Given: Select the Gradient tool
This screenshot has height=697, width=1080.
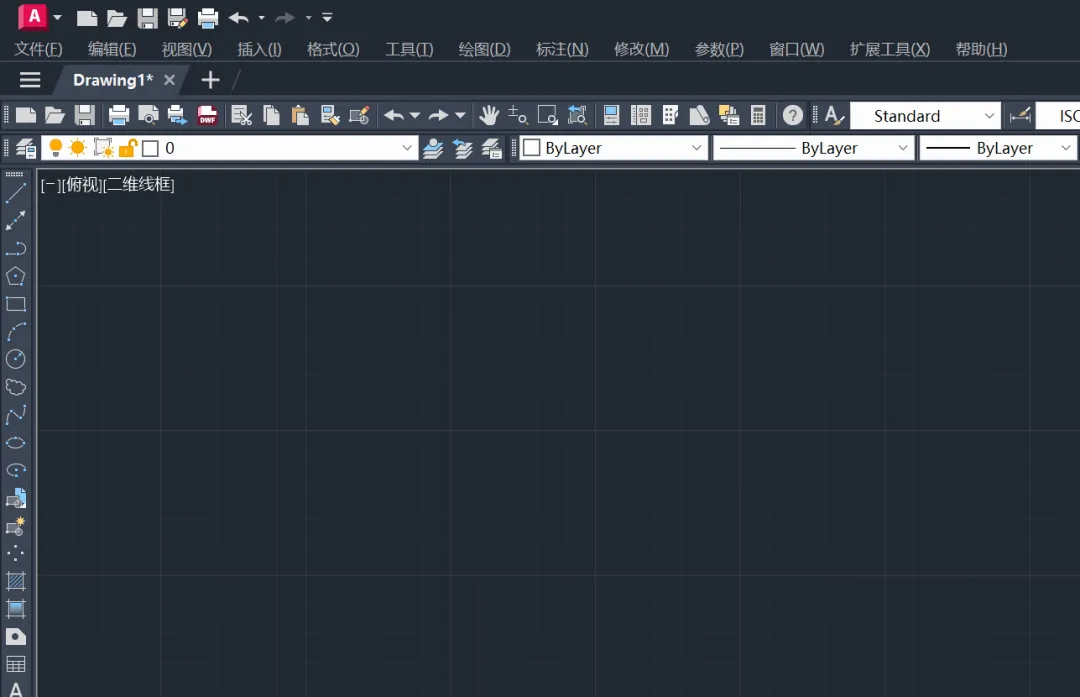Looking at the screenshot, I should [15, 609].
